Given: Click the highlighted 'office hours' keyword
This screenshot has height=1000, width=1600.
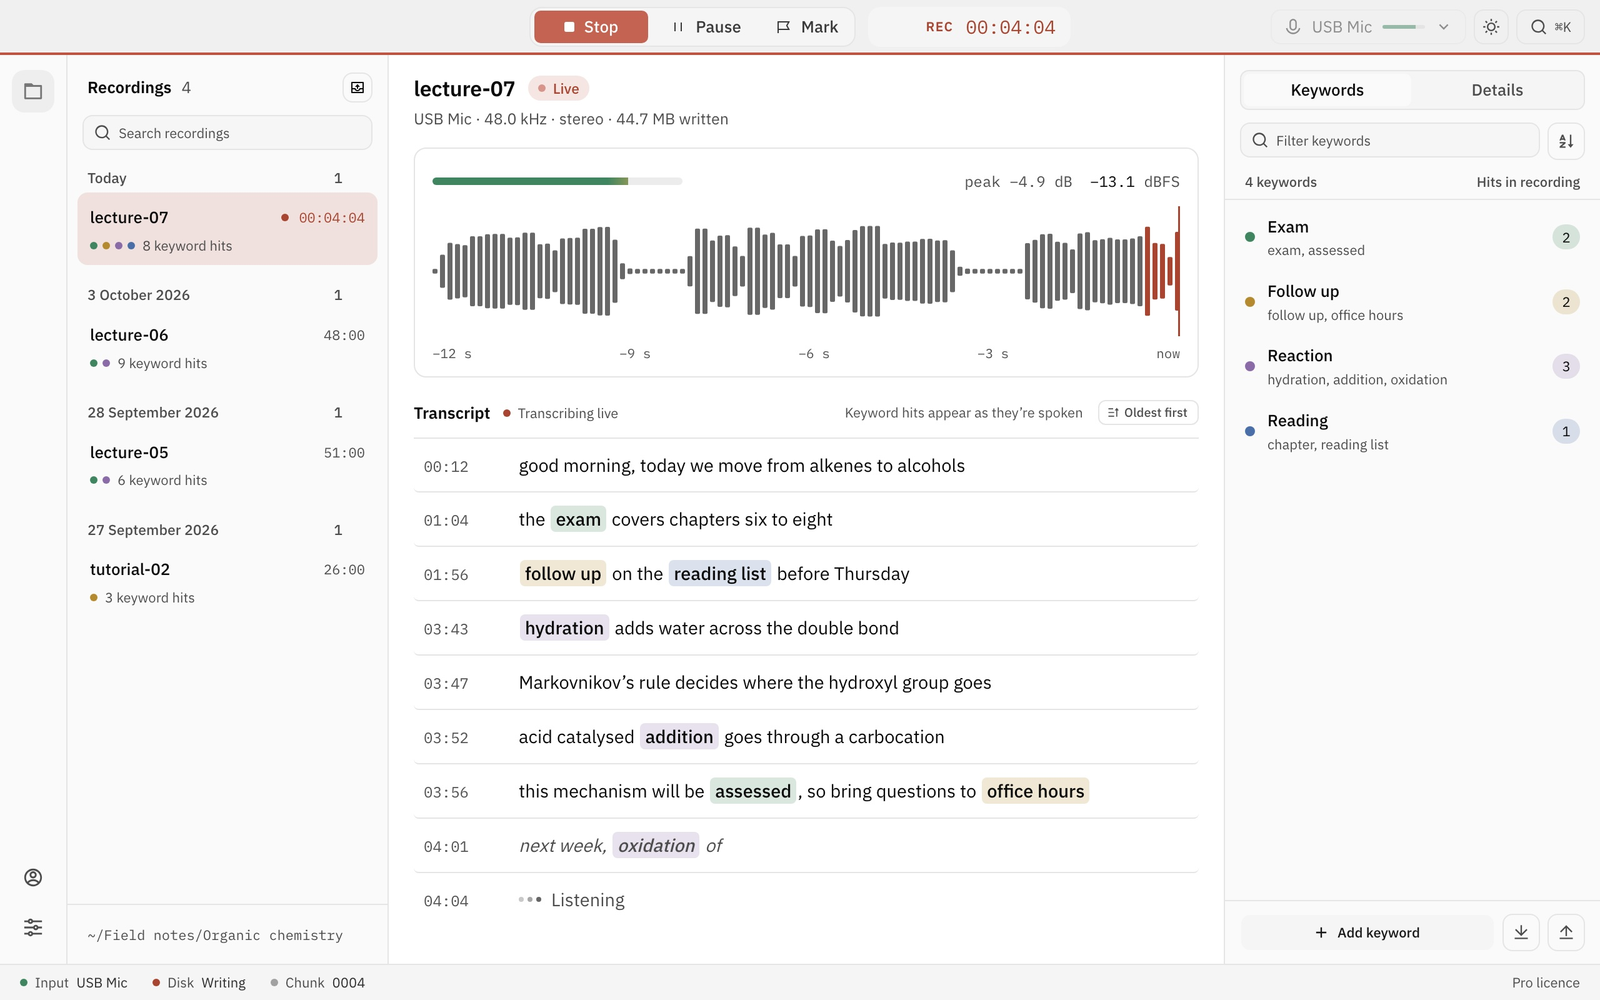Looking at the screenshot, I should click(1035, 791).
